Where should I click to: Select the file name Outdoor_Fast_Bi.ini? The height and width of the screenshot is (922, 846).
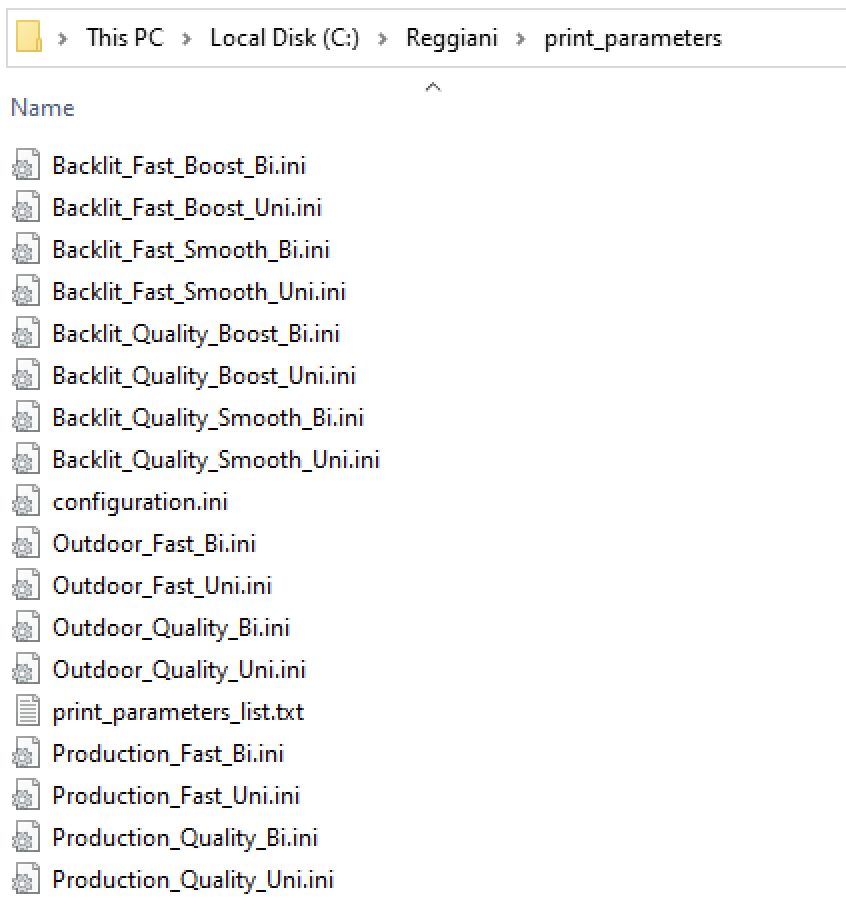154,544
